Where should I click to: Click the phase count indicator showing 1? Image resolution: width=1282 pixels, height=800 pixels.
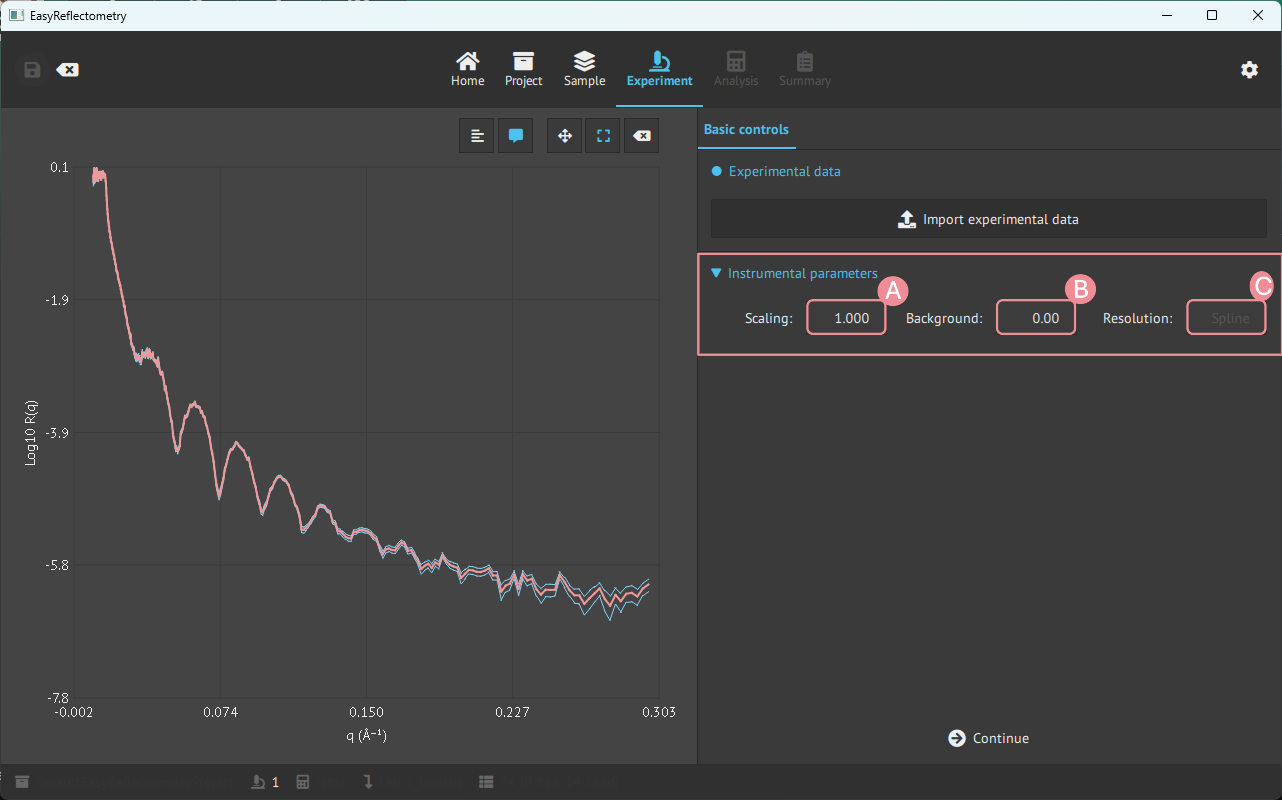pyautogui.click(x=265, y=781)
